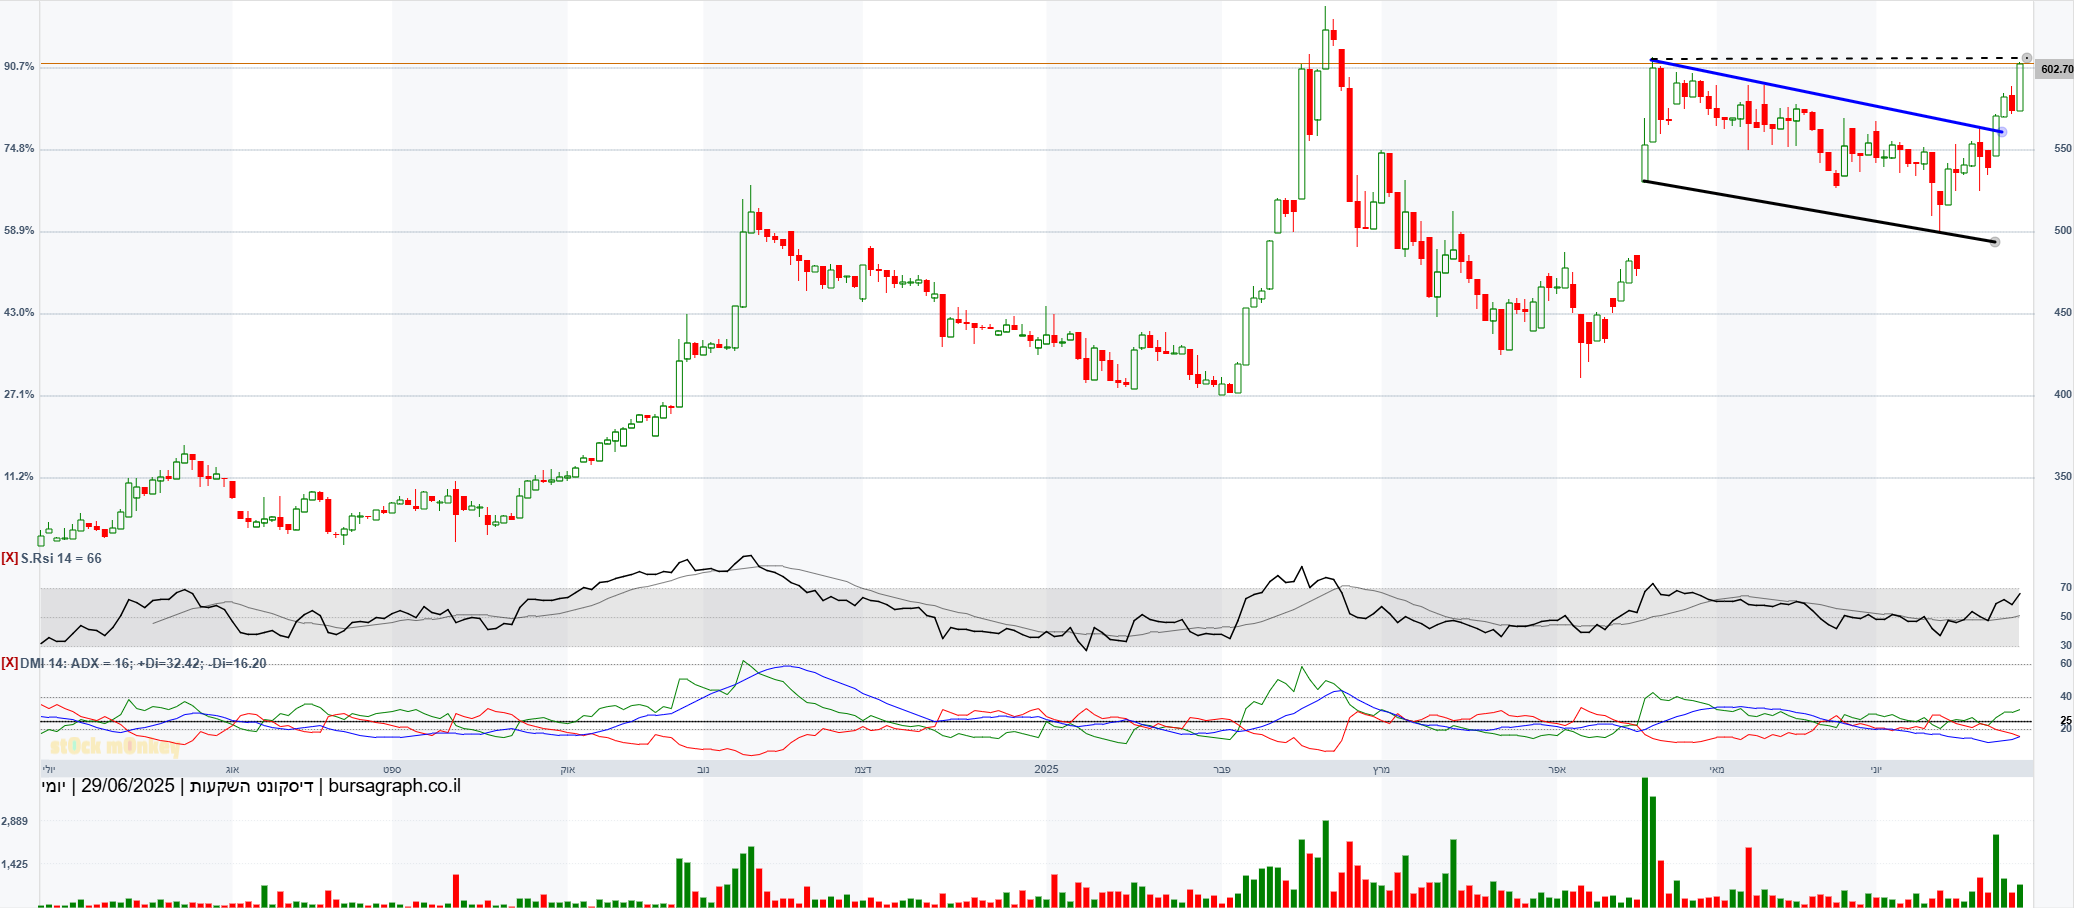
Task: Click the 450 price axis label
Action: [x=2063, y=312]
